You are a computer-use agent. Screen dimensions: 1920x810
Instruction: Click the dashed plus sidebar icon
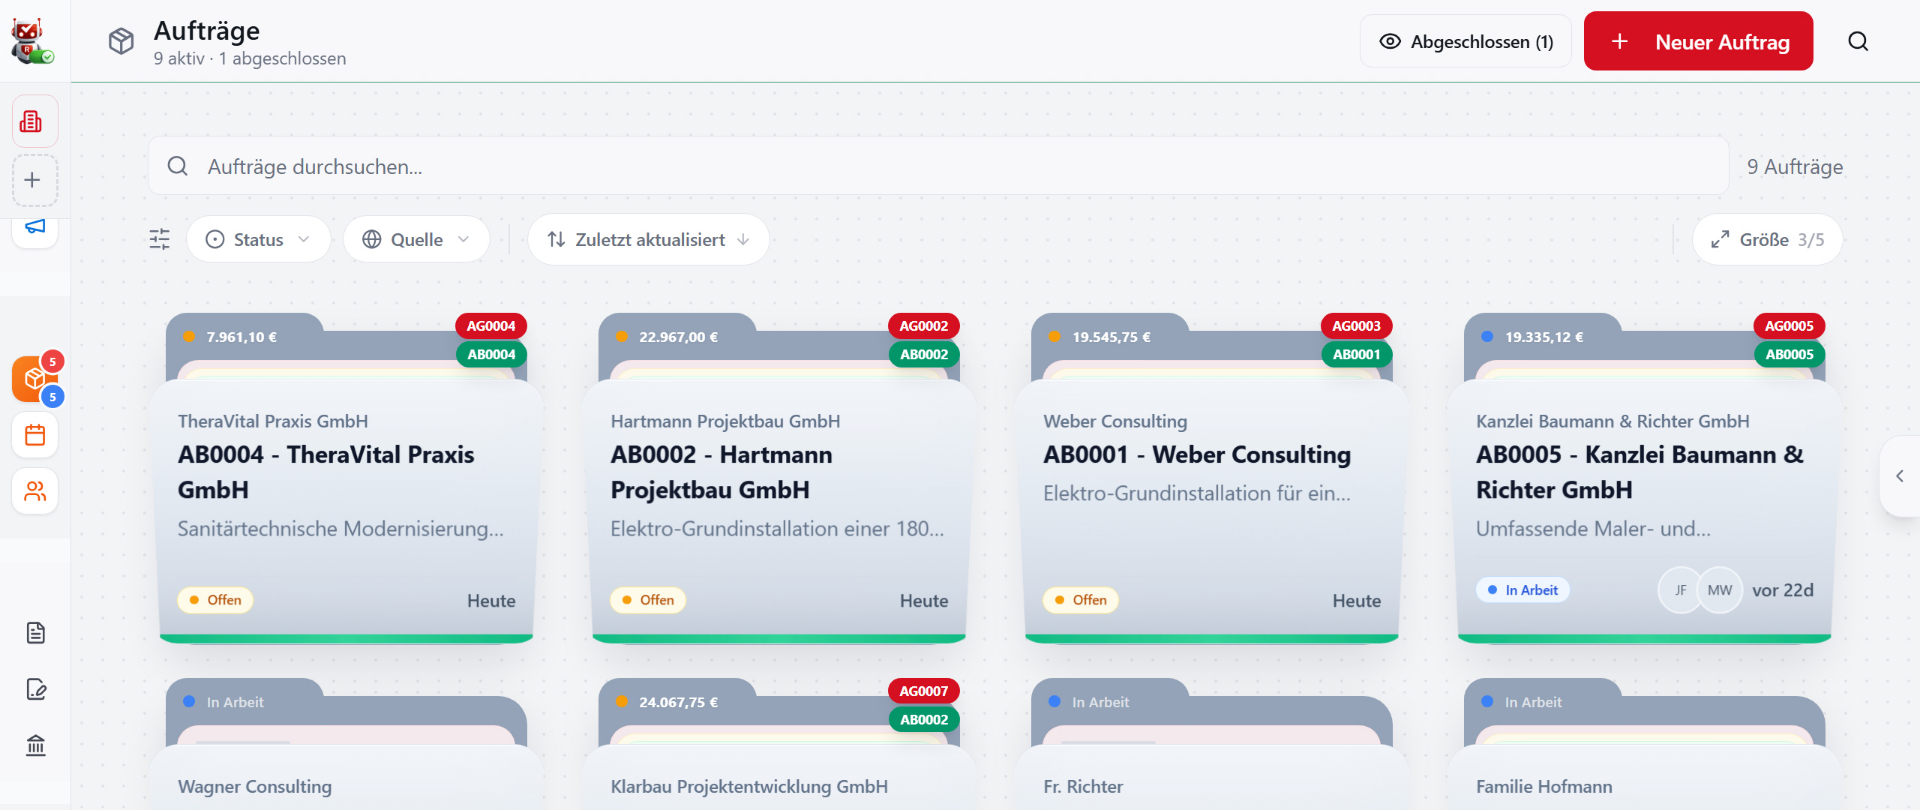click(x=33, y=180)
